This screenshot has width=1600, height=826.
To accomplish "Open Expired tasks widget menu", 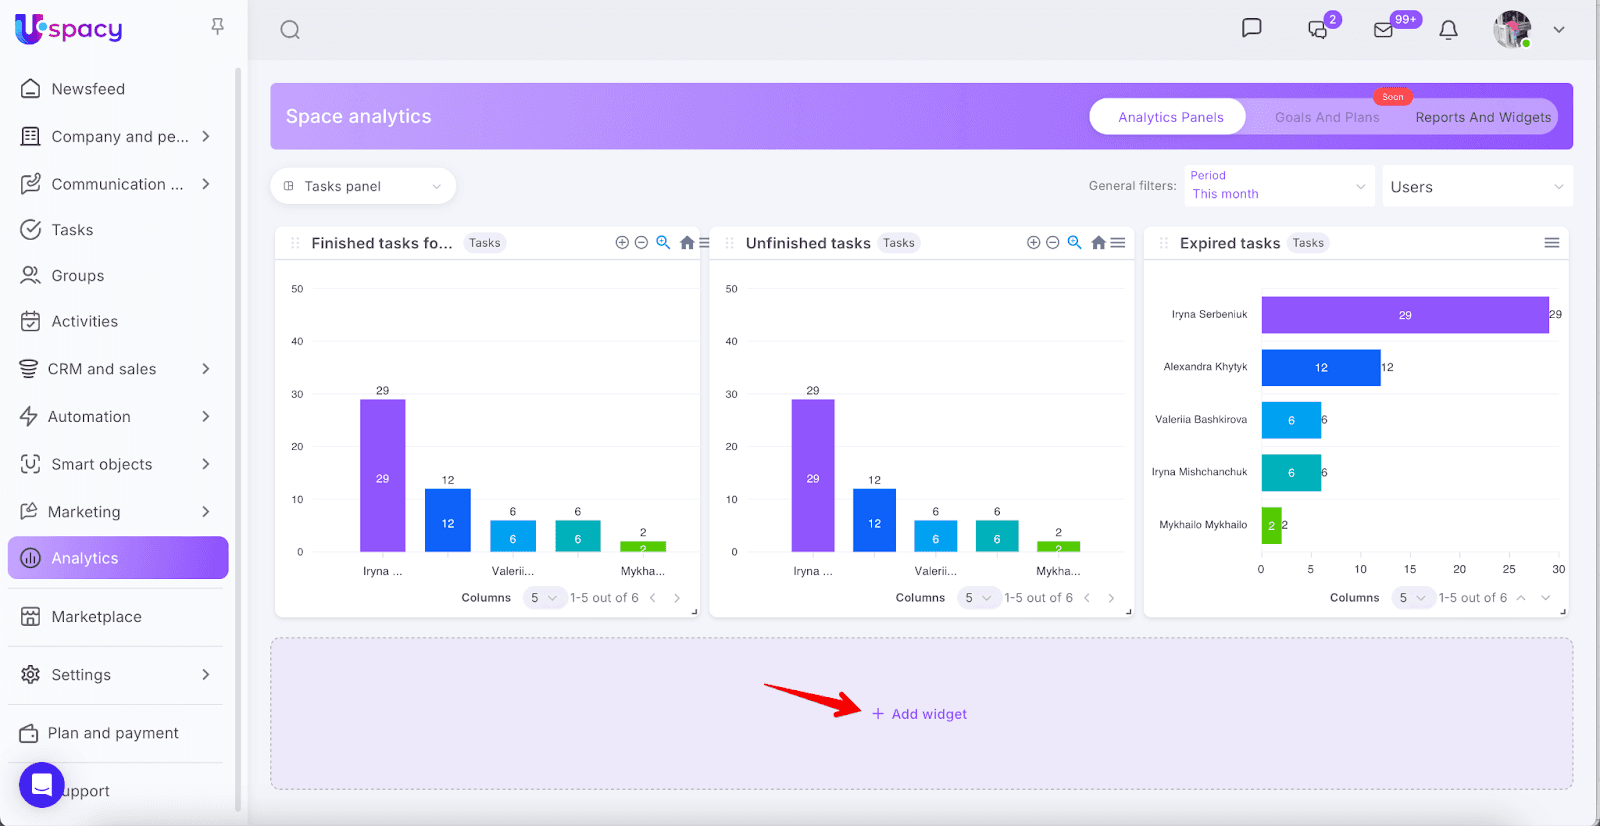I will coord(1551,243).
